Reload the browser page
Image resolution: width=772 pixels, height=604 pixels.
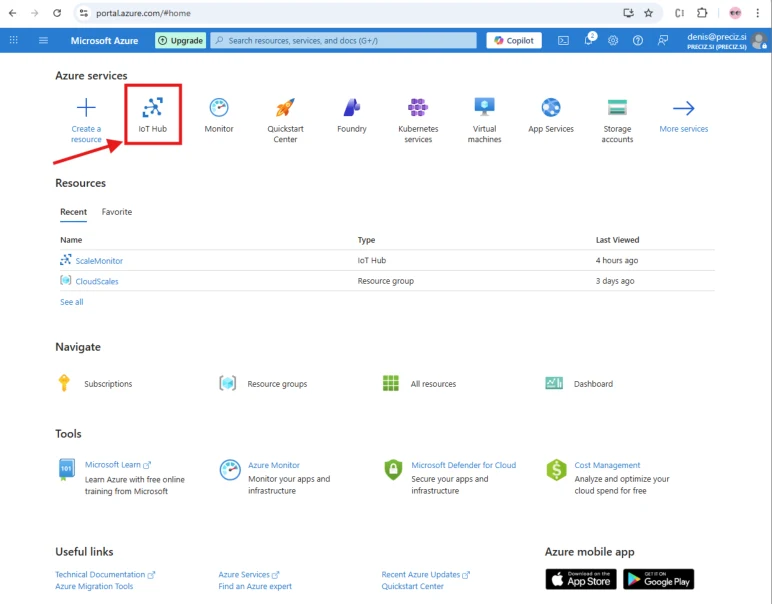pyautogui.click(x=57, y=13)
